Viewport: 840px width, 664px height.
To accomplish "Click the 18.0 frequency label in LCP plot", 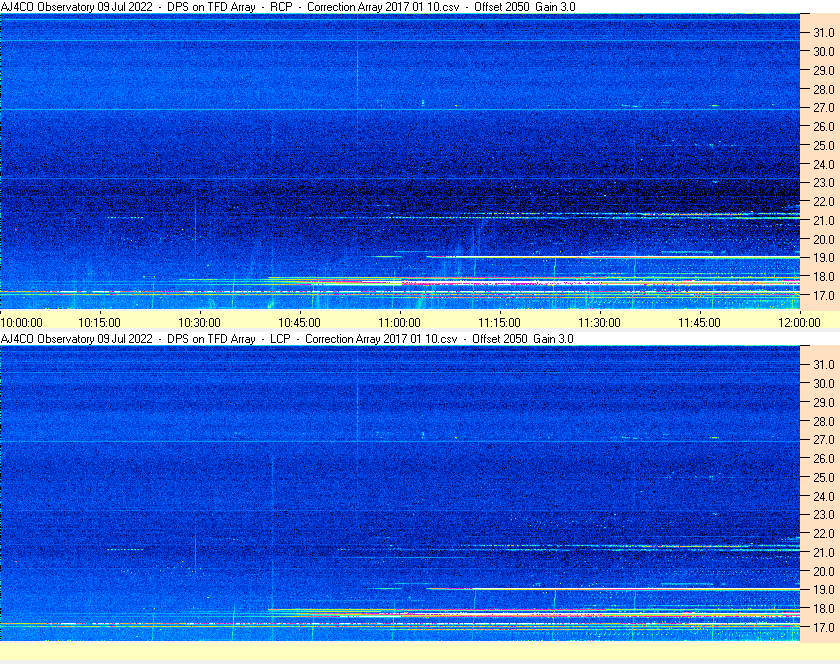I will [x=823, y=608].
